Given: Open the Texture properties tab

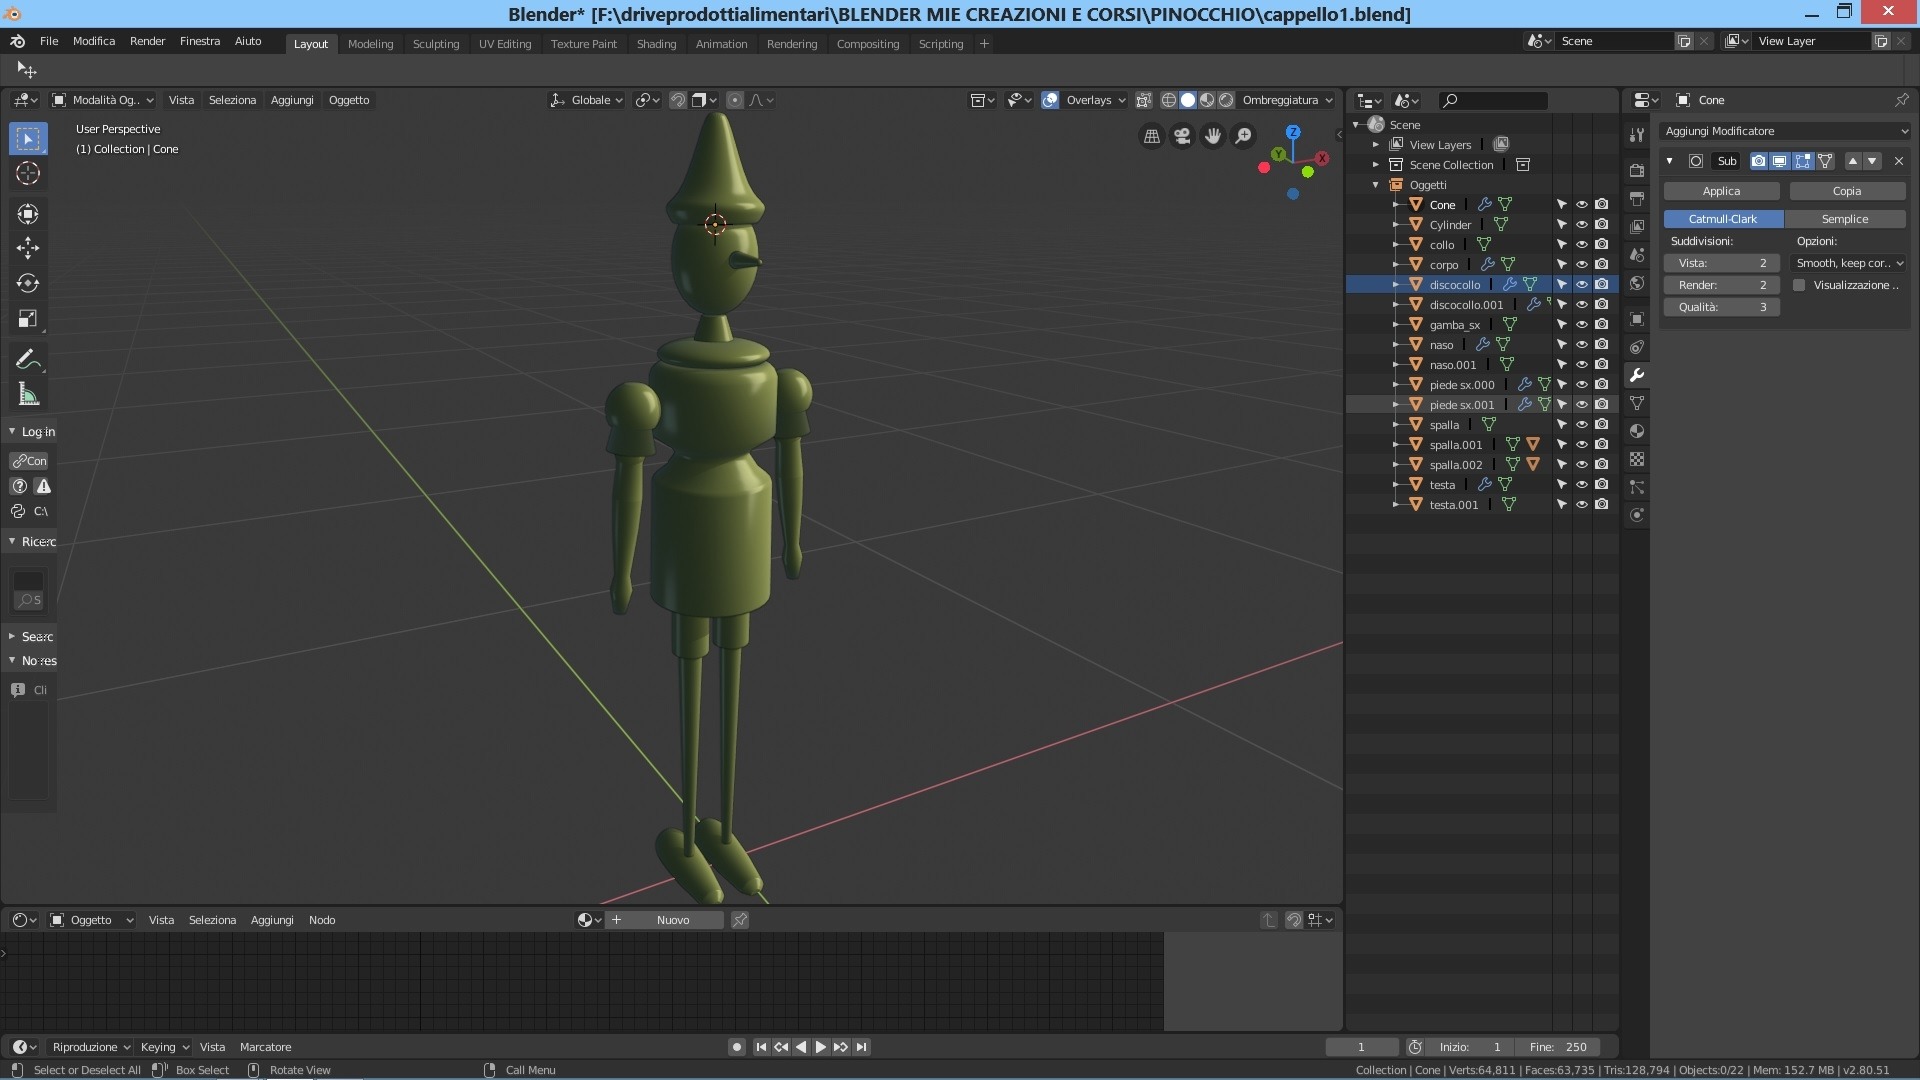Looking at the screenshot, I should 1637,459.
